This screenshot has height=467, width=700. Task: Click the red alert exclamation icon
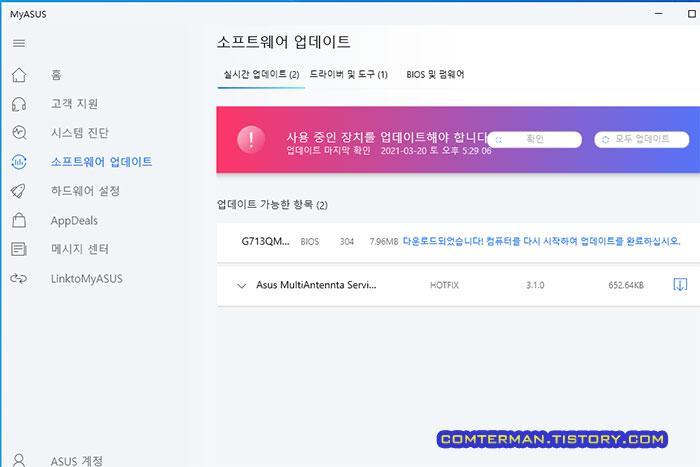point(251,139)
